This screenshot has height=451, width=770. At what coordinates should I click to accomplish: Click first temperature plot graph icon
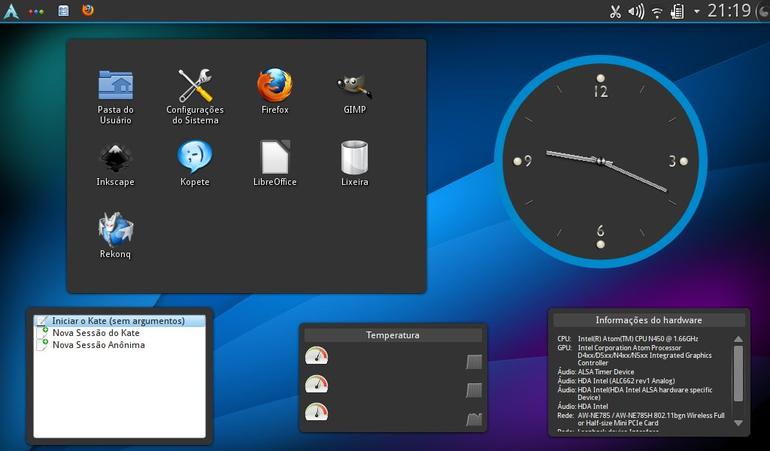(474, 362)
